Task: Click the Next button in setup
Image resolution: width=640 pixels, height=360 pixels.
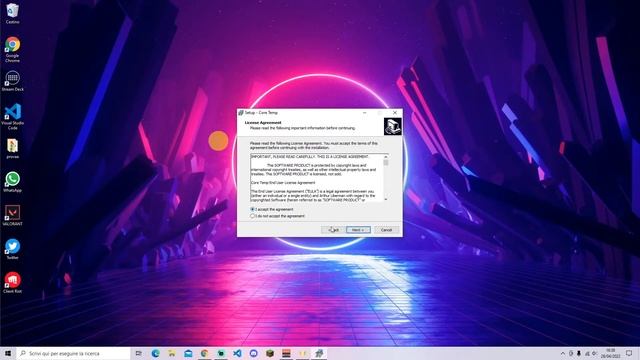Action: coord(358,230)
